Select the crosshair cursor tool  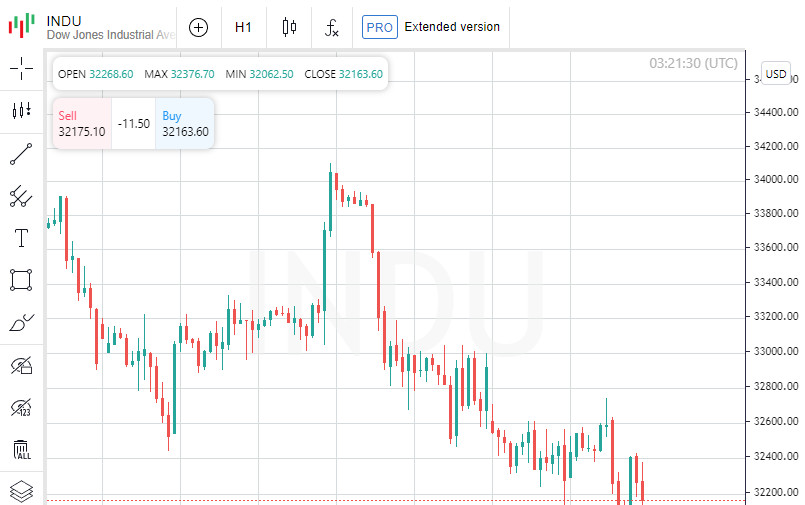[x=21, y=68]
